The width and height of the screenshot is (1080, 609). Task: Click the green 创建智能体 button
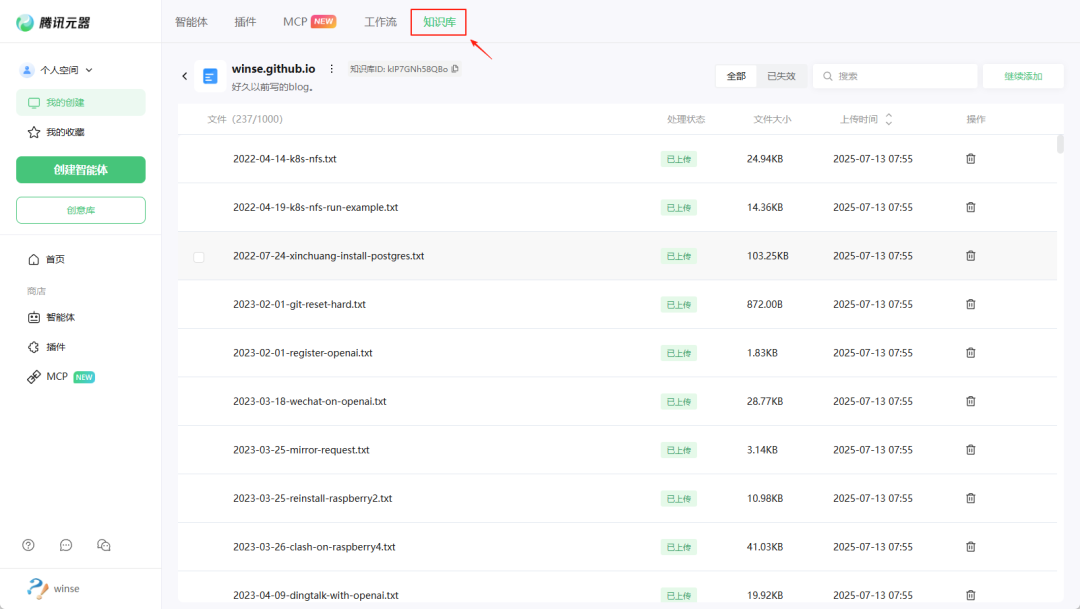pos(80,170)
